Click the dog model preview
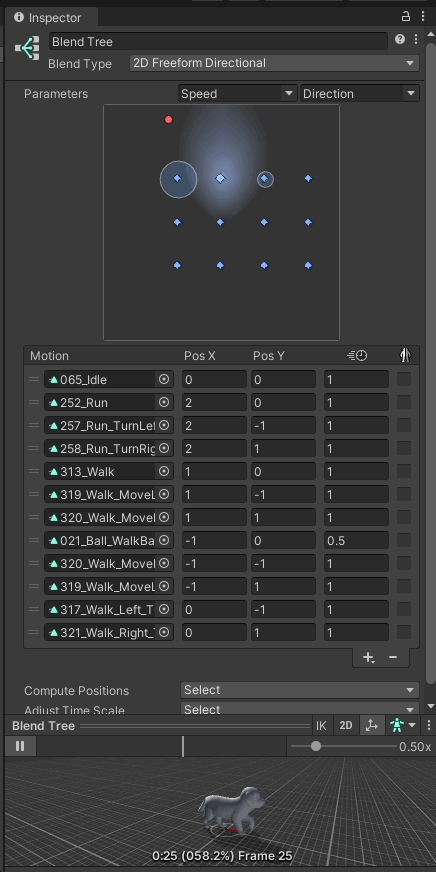 click(232, 809)
